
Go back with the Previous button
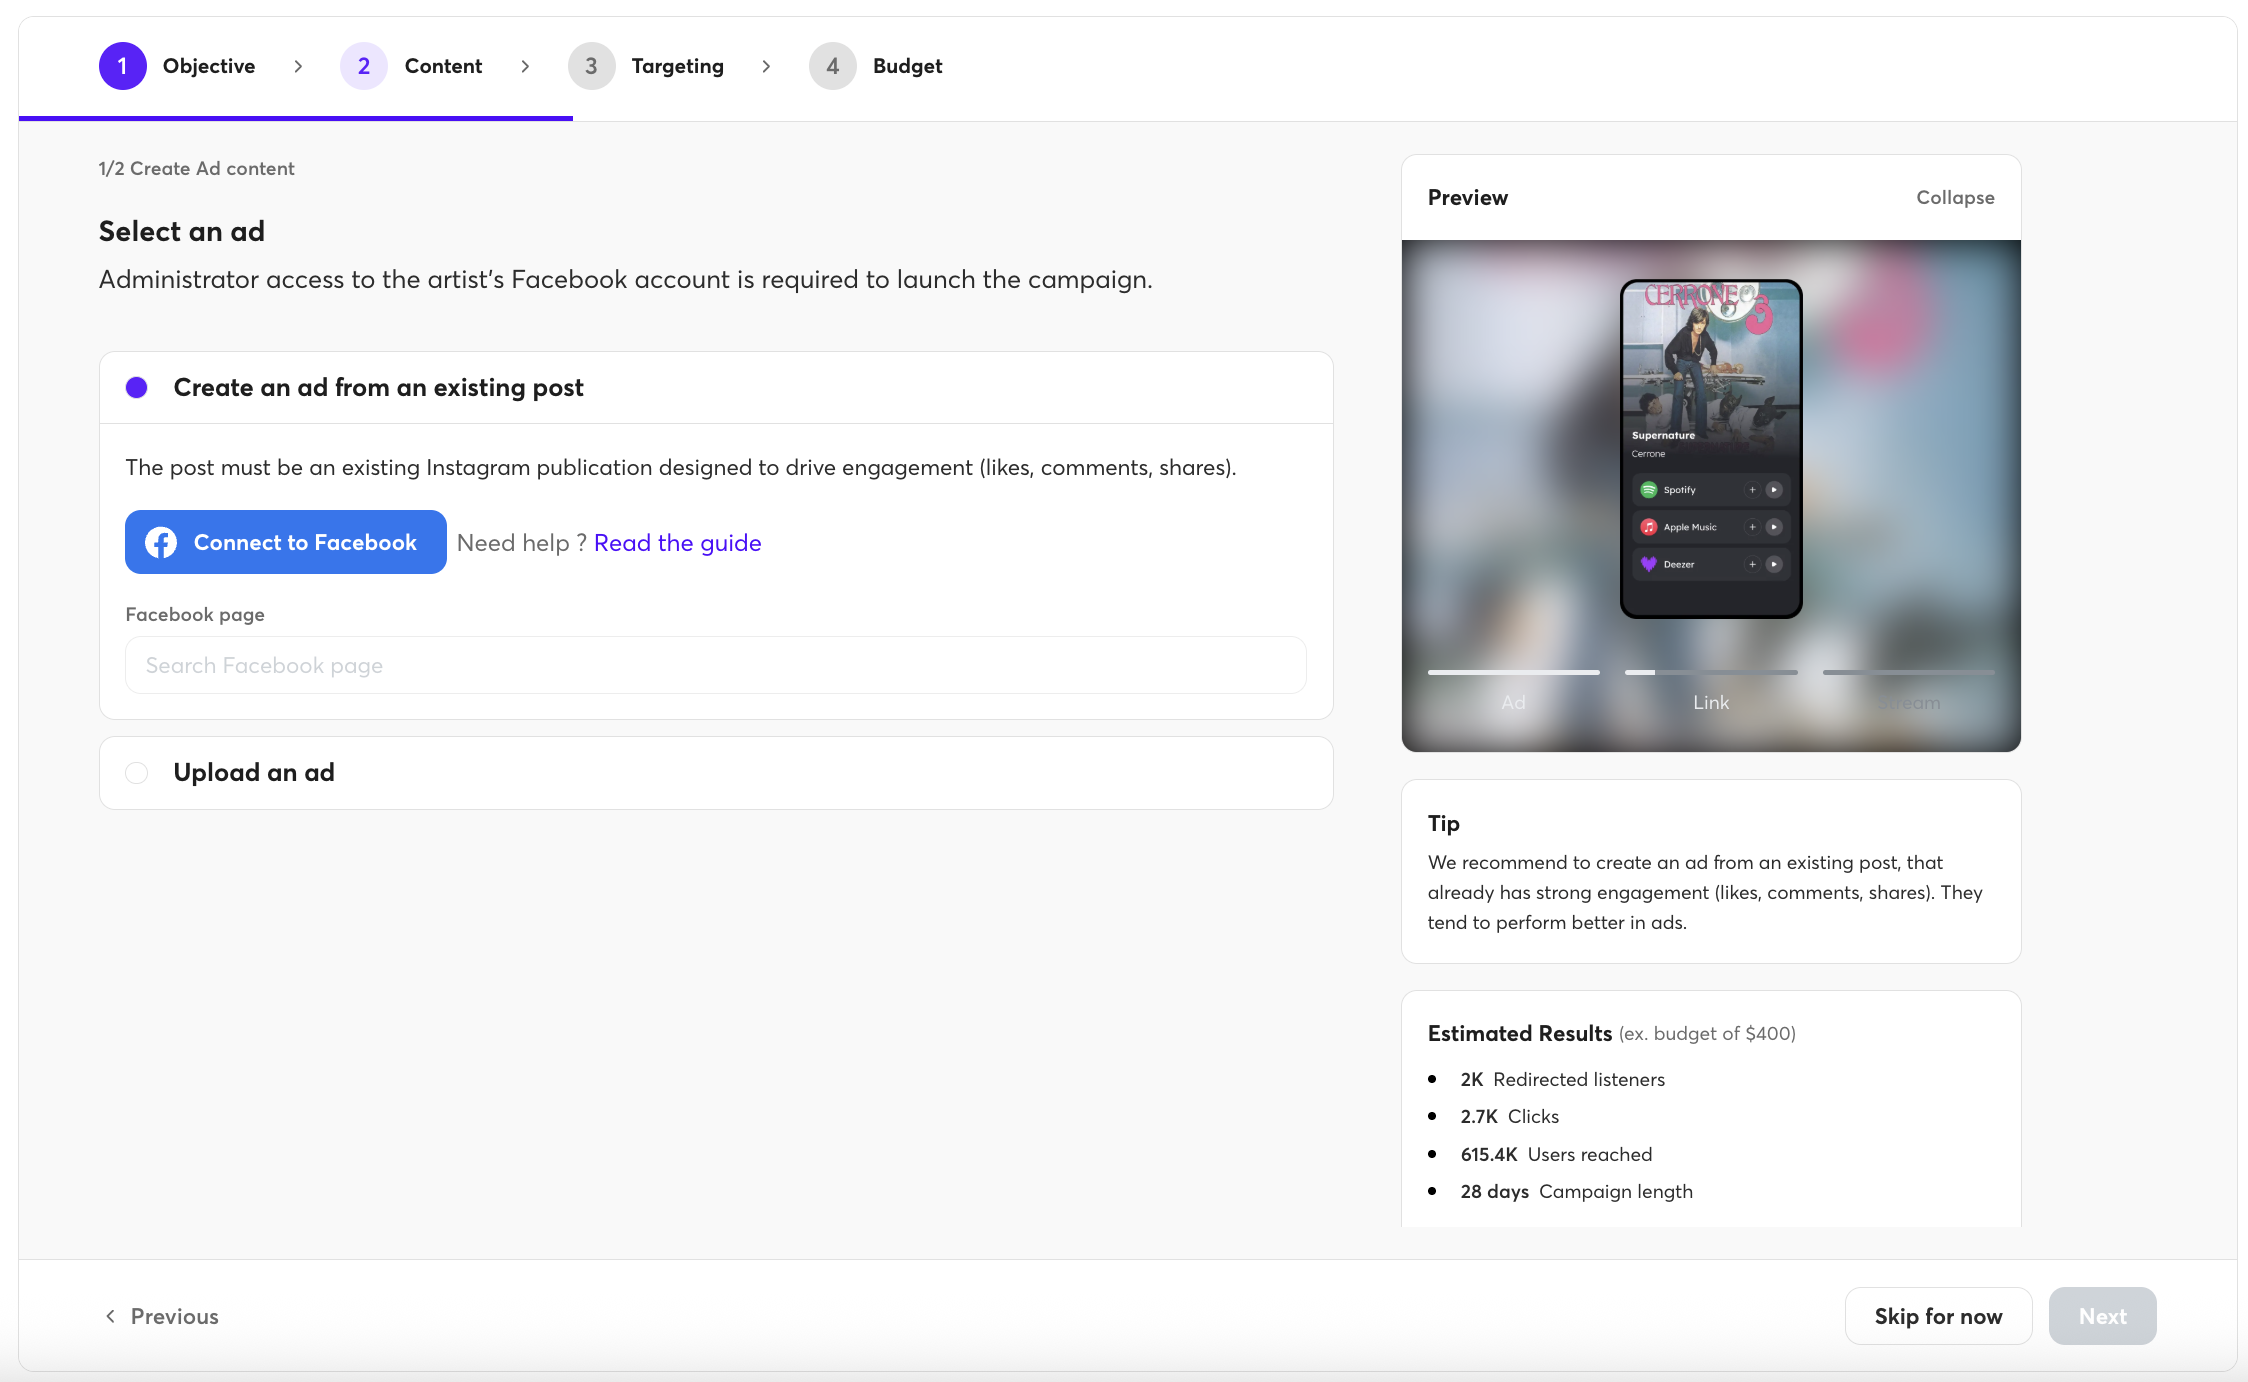click(162, 1316)
